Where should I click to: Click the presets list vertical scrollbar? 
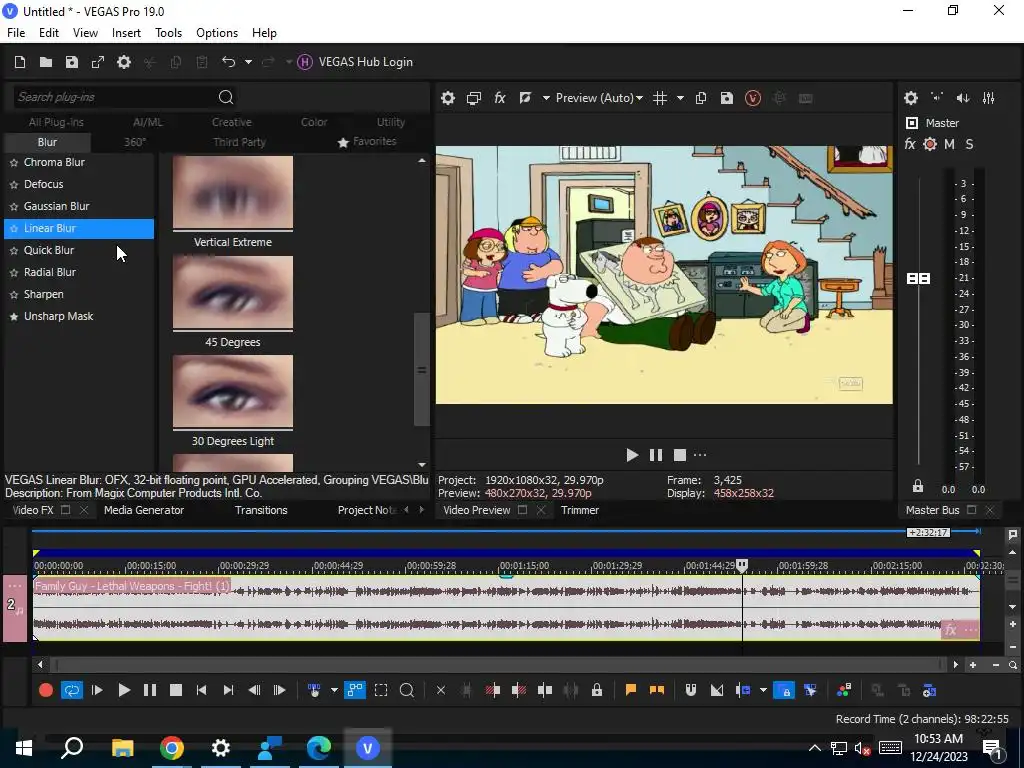(422, 369)
